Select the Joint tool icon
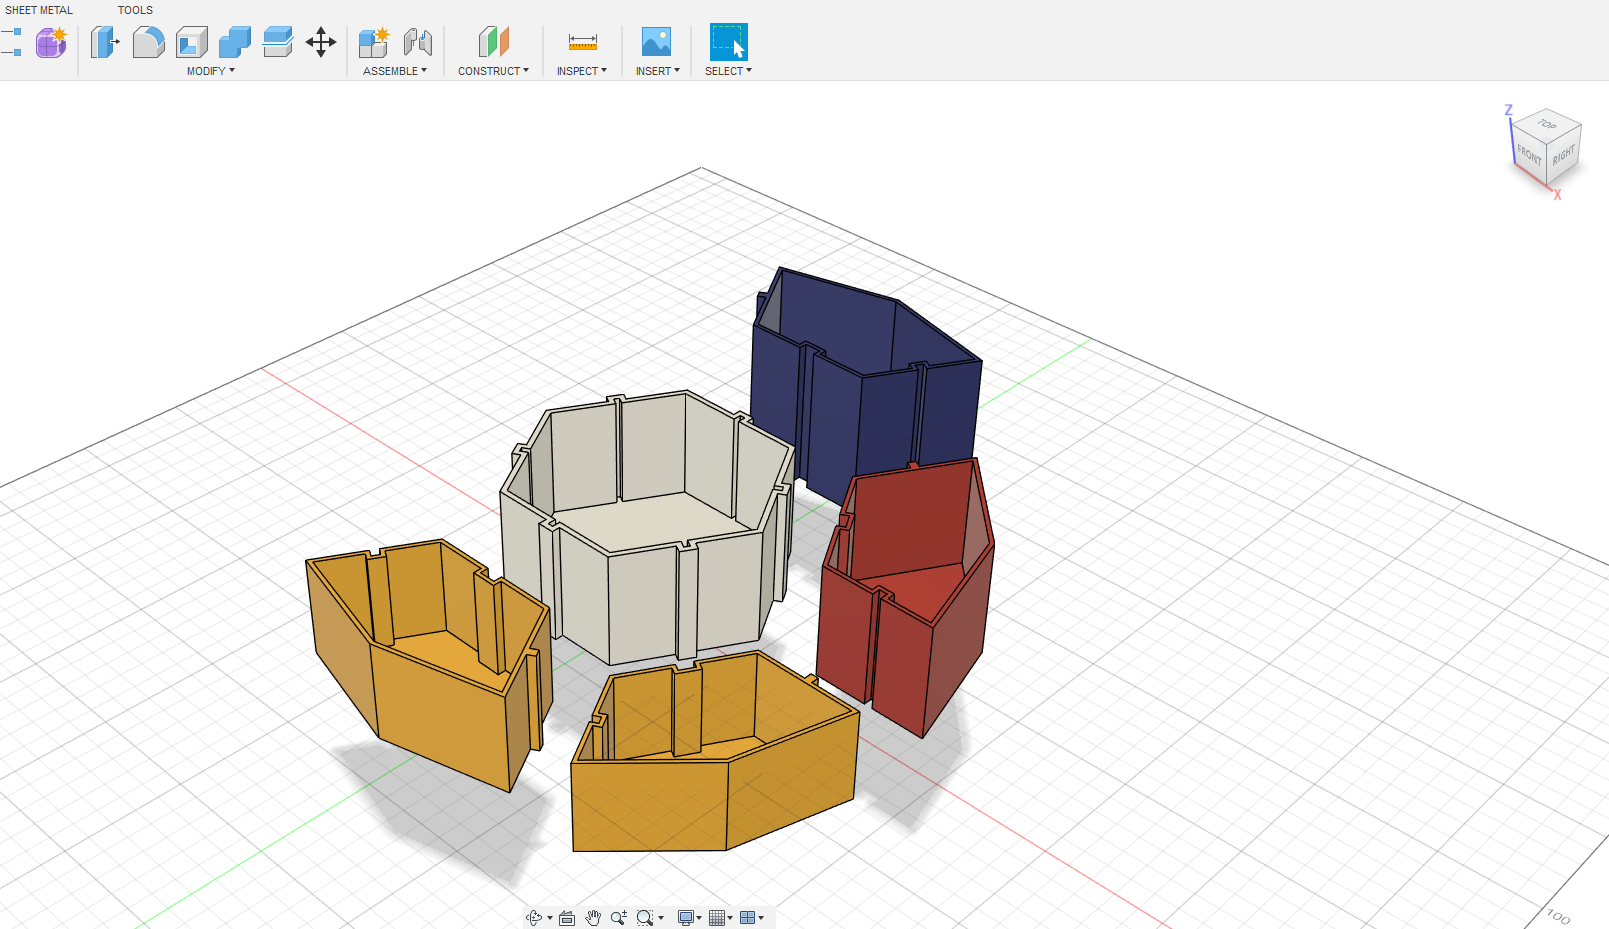The image size is (1609, 929). click(418, 42)
